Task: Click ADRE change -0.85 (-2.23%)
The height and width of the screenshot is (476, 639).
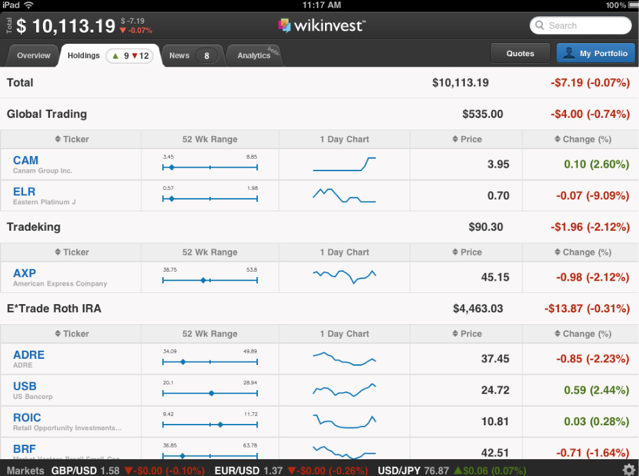Action: point(593,359)
